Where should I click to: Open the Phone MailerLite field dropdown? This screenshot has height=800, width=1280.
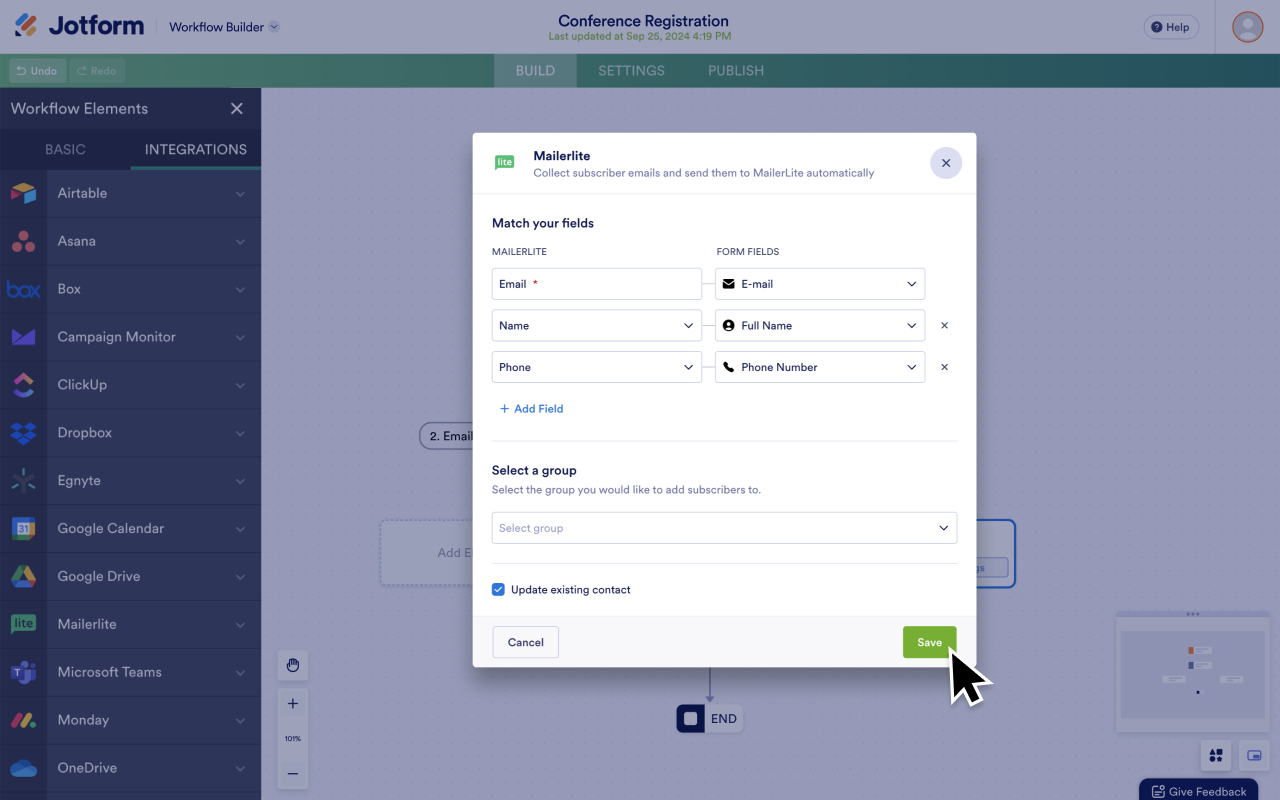click(597, 367)
